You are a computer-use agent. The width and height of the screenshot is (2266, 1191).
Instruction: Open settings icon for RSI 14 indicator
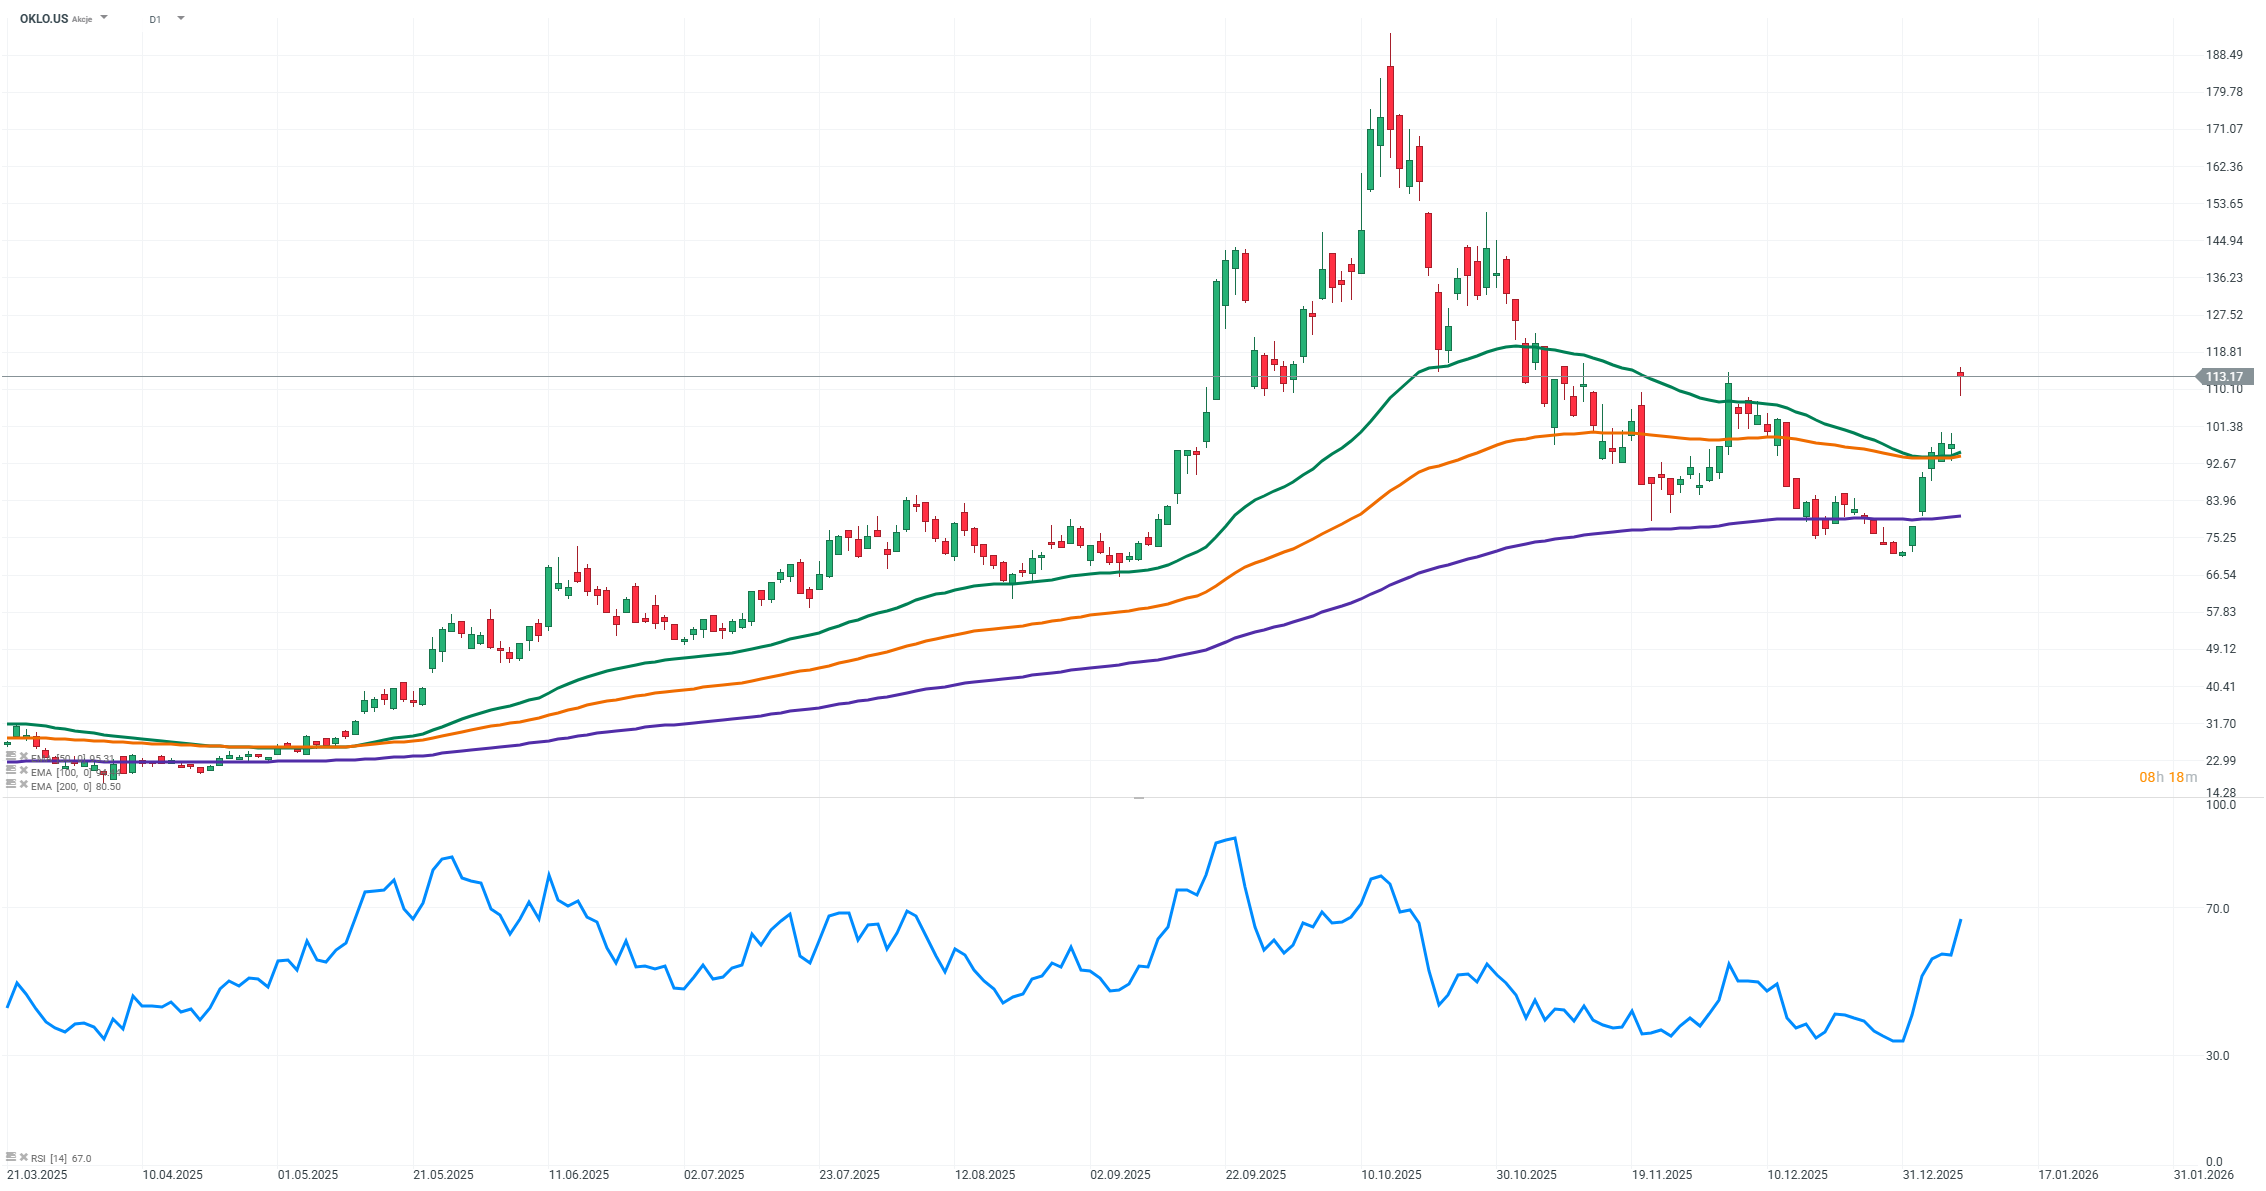coord(11,1157)
